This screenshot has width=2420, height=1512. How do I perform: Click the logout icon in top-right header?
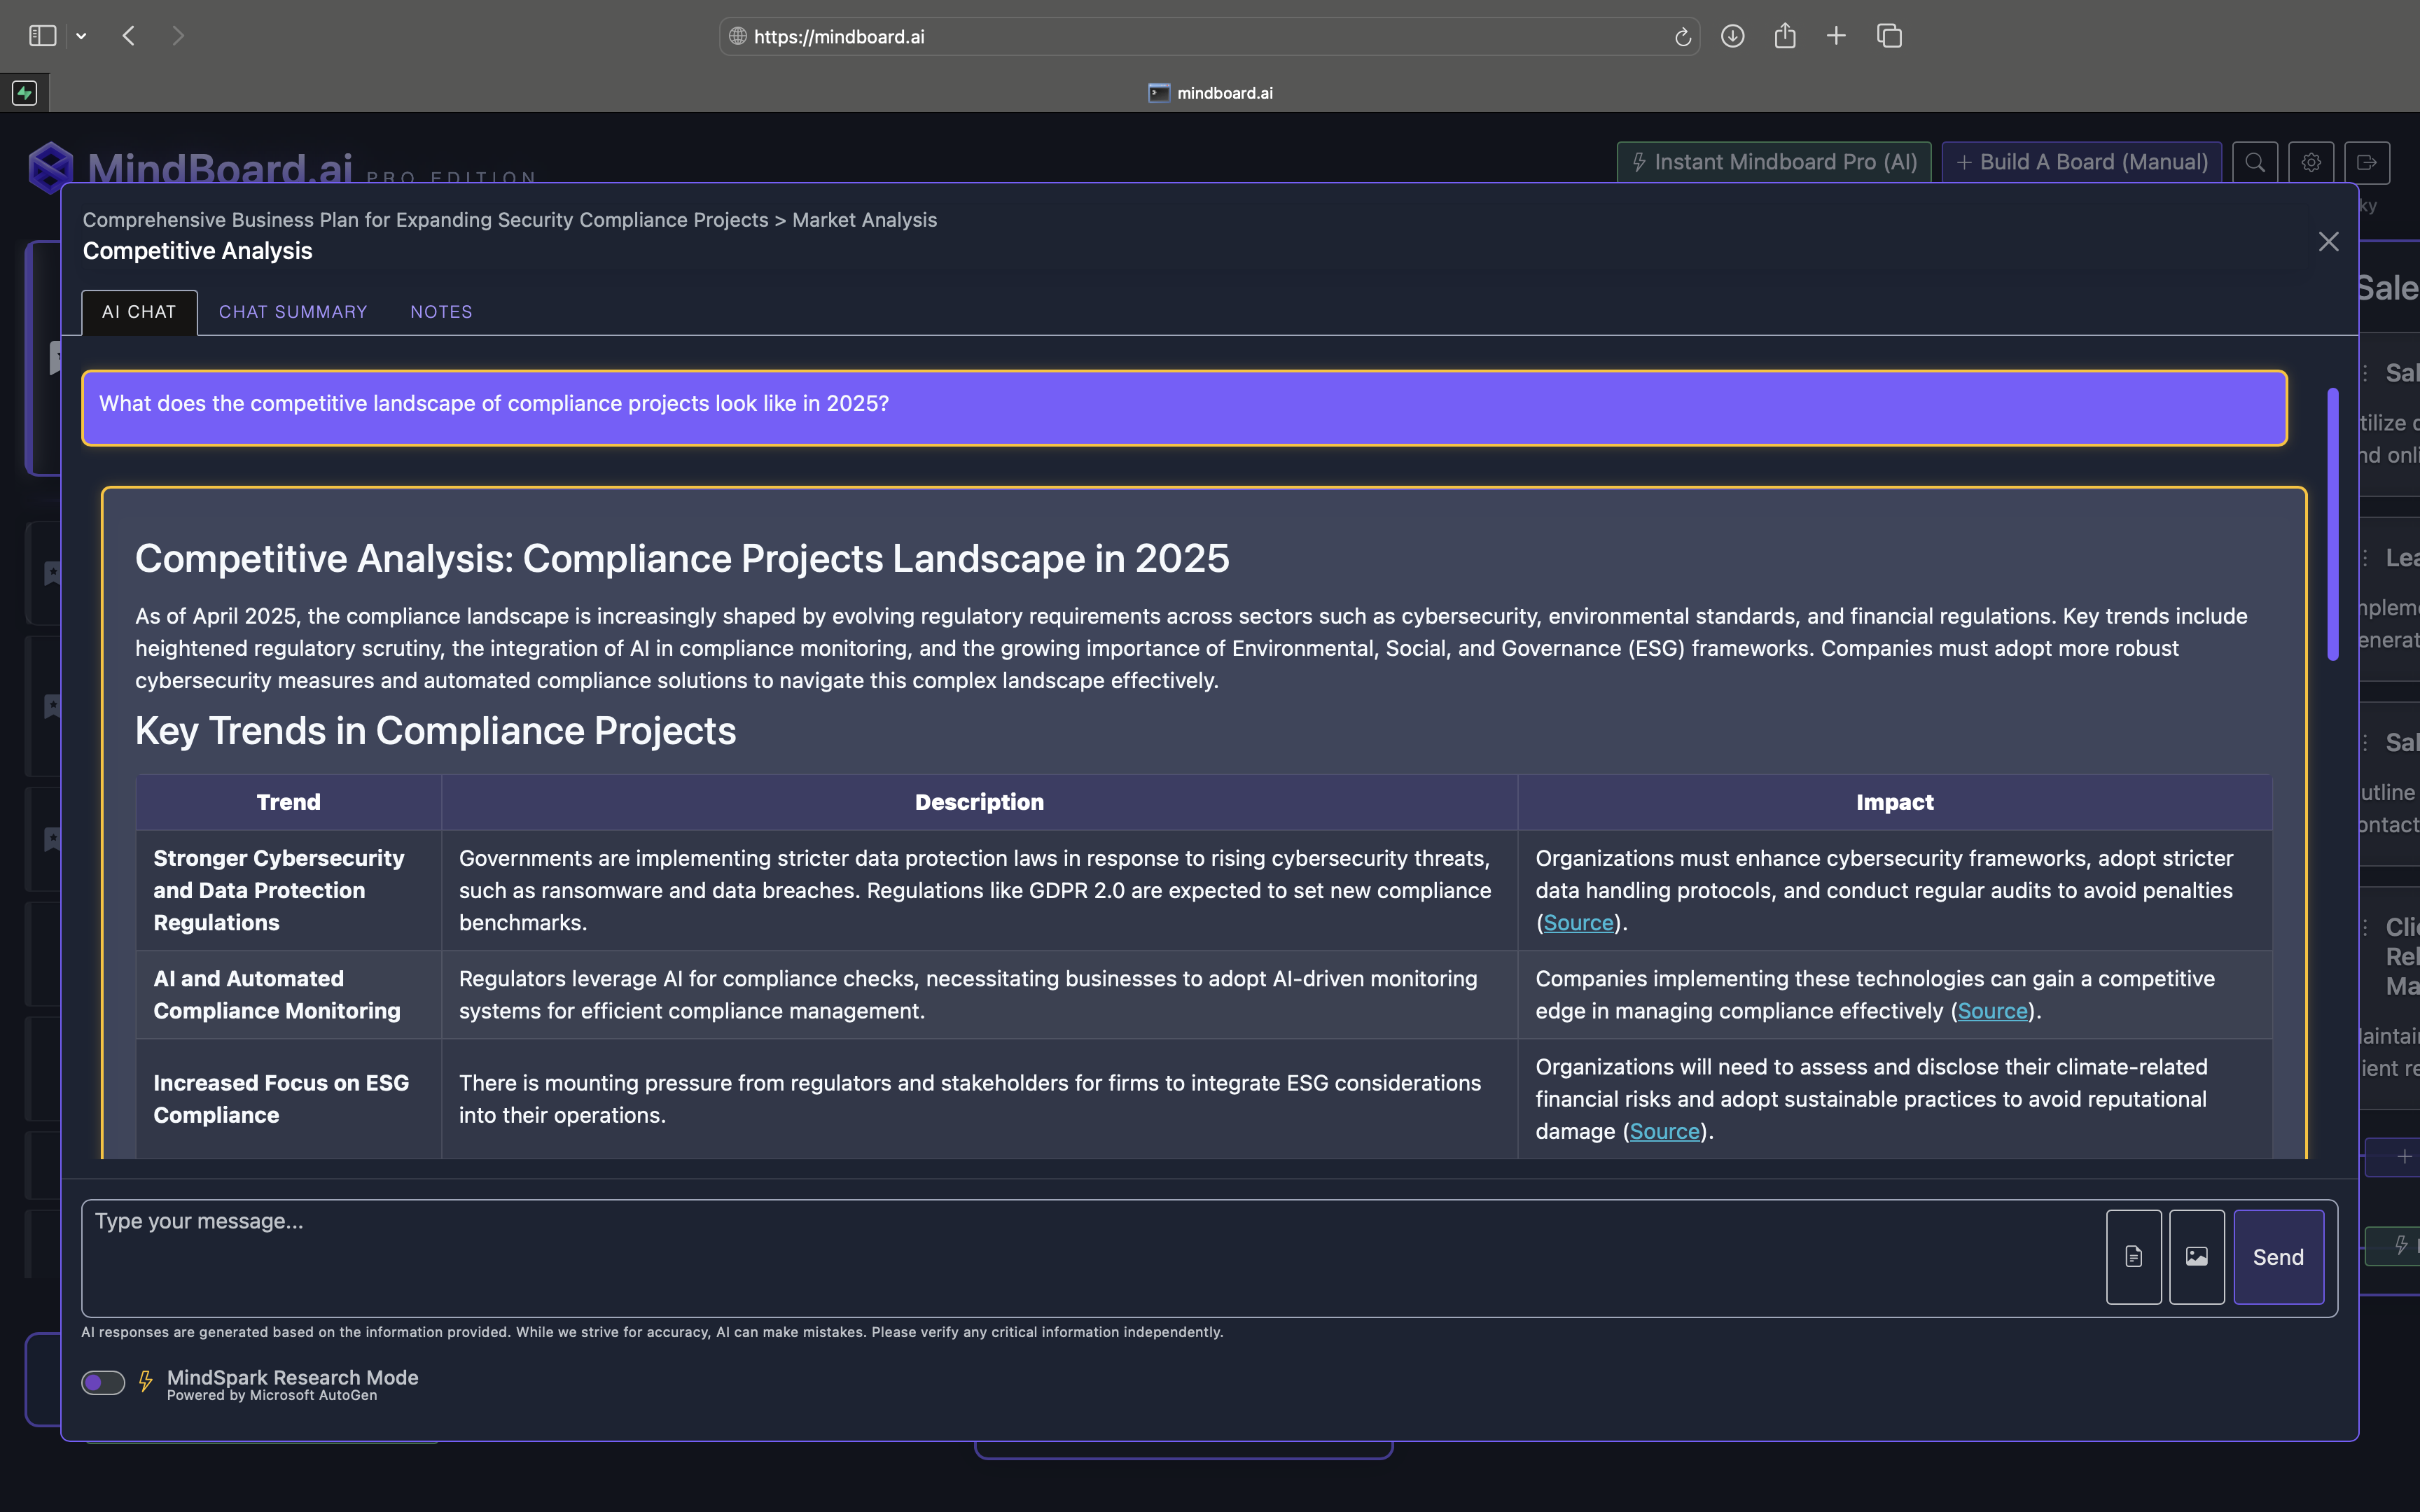[2366, 162]
